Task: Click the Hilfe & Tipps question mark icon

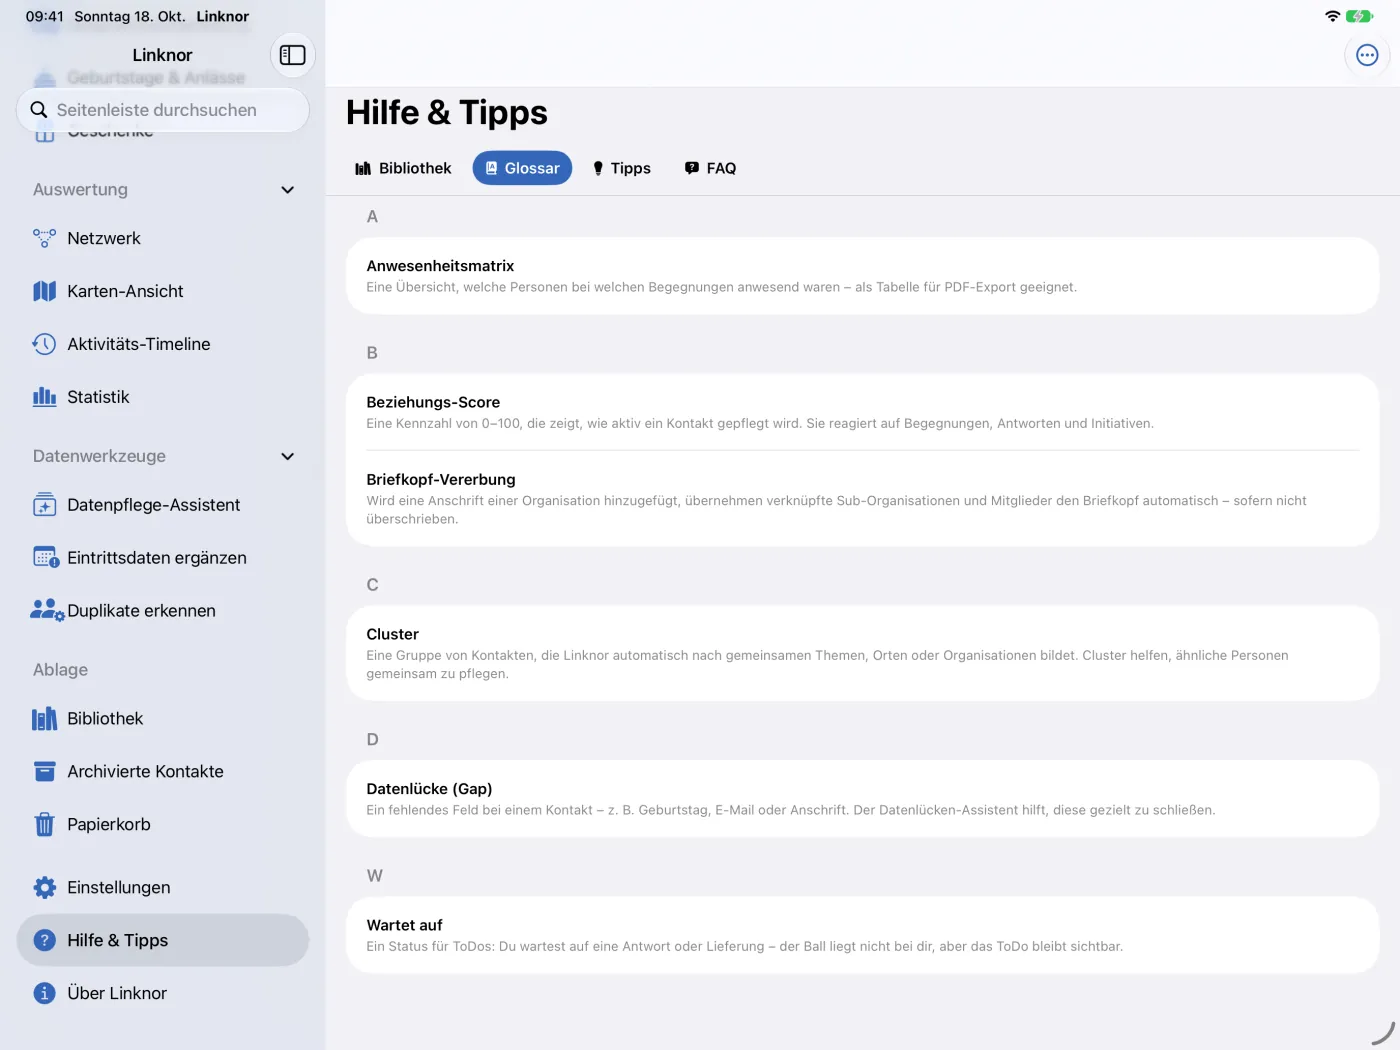Action: pos(44,941)
